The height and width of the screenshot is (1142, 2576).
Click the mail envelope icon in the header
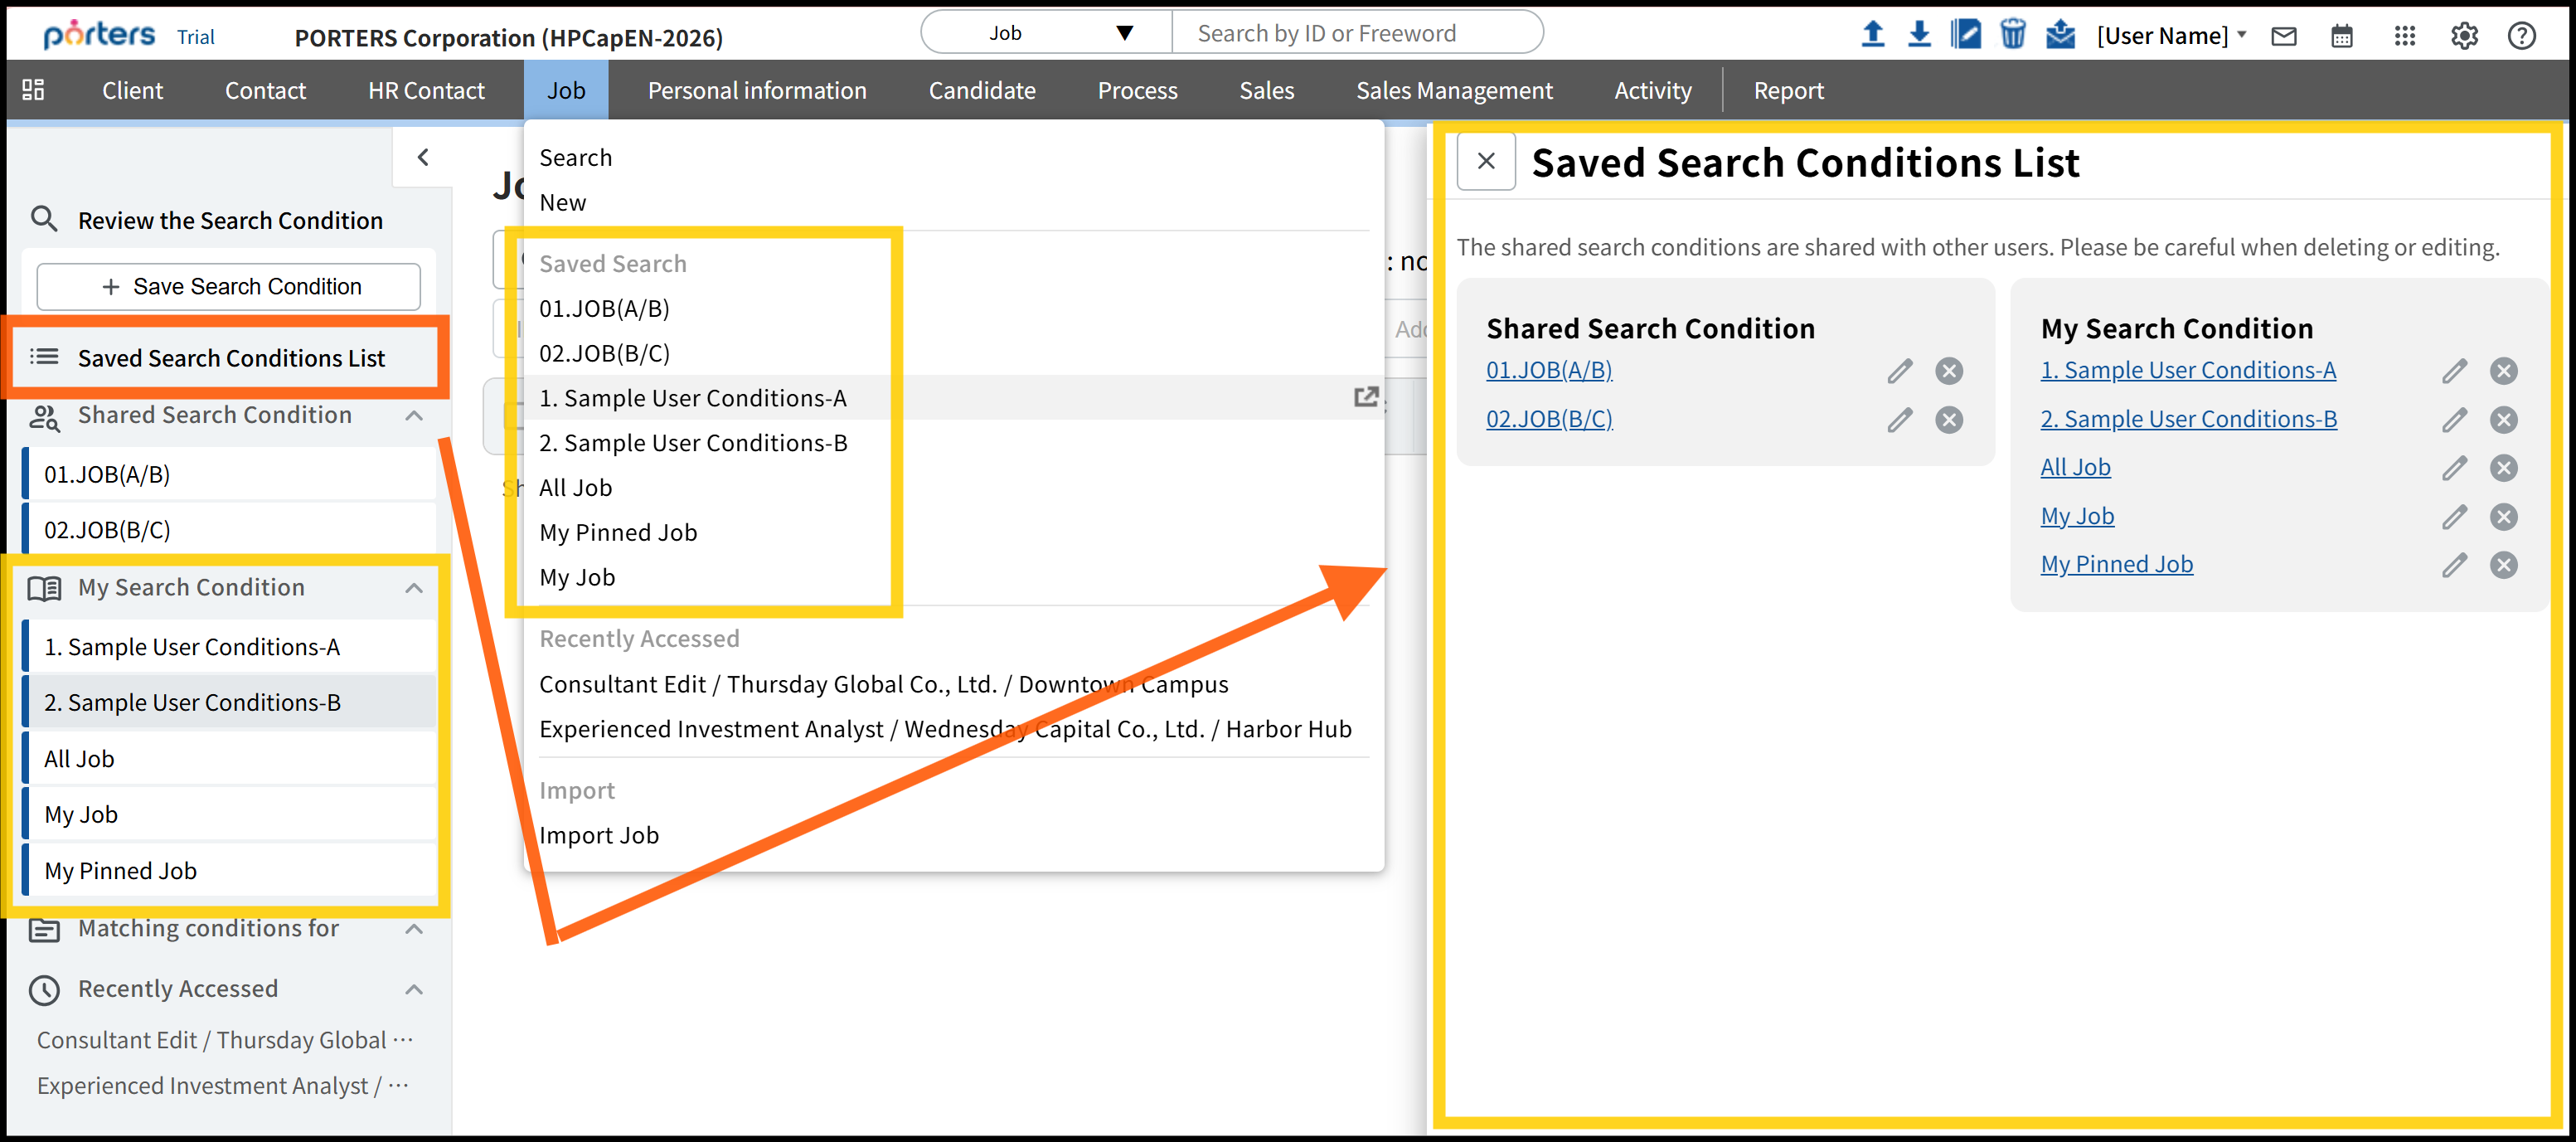(x=2284, y=37)
